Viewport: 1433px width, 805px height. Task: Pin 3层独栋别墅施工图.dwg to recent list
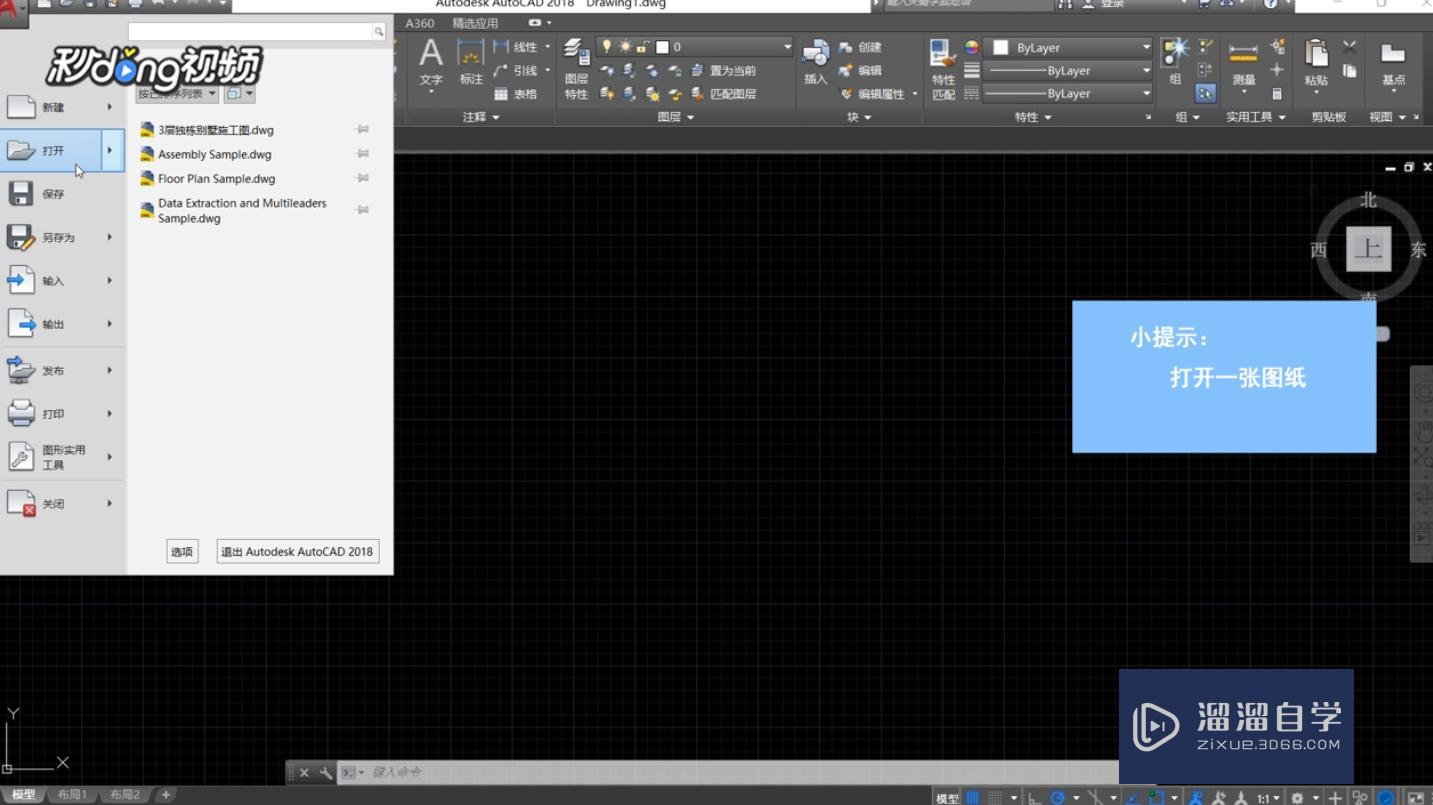363,130
